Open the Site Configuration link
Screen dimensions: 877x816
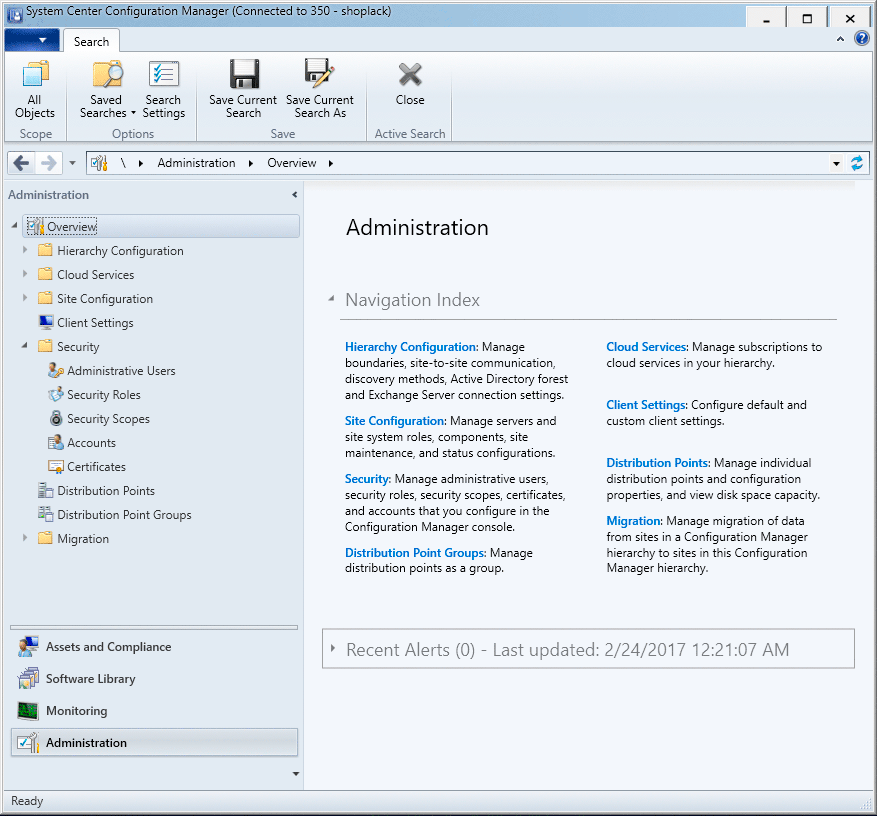(x=394, y=421)
